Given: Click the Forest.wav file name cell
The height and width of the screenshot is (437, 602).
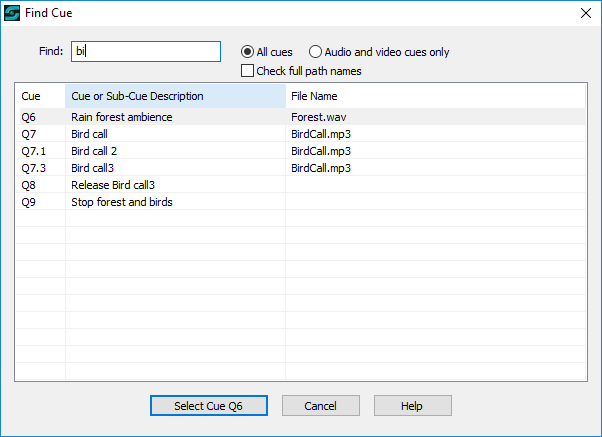Looking at the screenshot, I should (319, 117).
